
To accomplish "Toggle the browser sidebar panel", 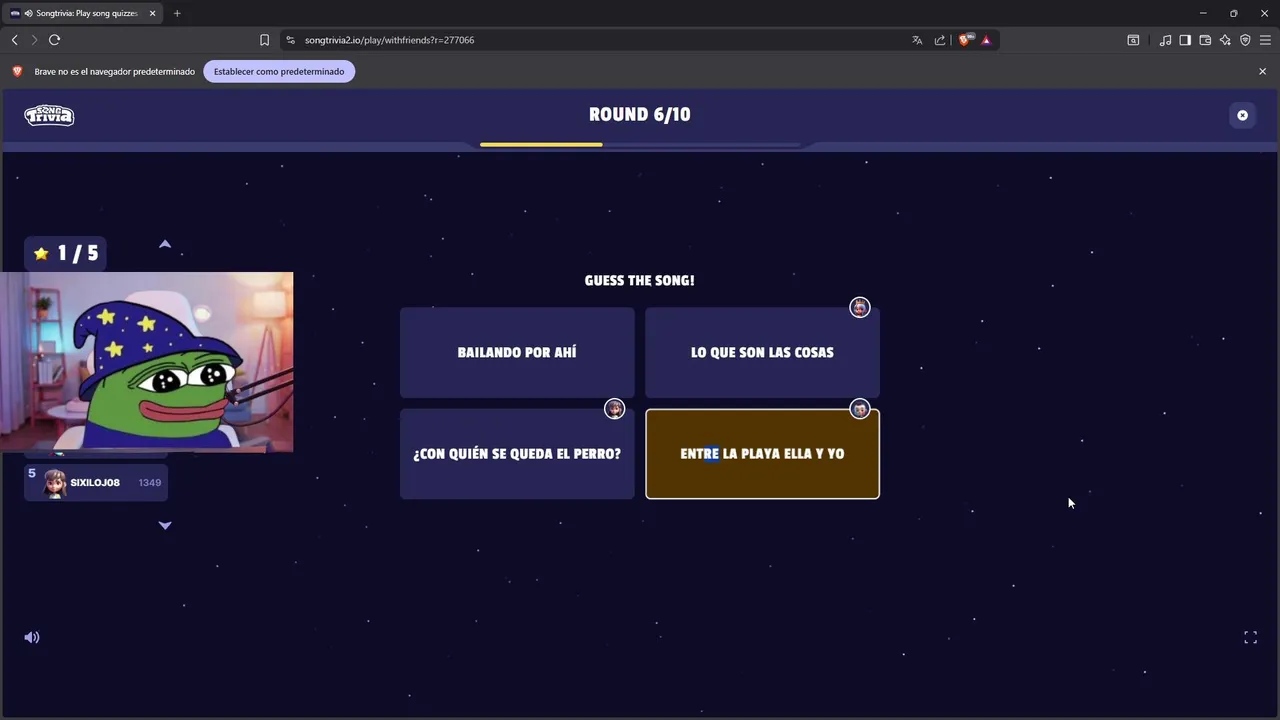I will (1185, 40).
